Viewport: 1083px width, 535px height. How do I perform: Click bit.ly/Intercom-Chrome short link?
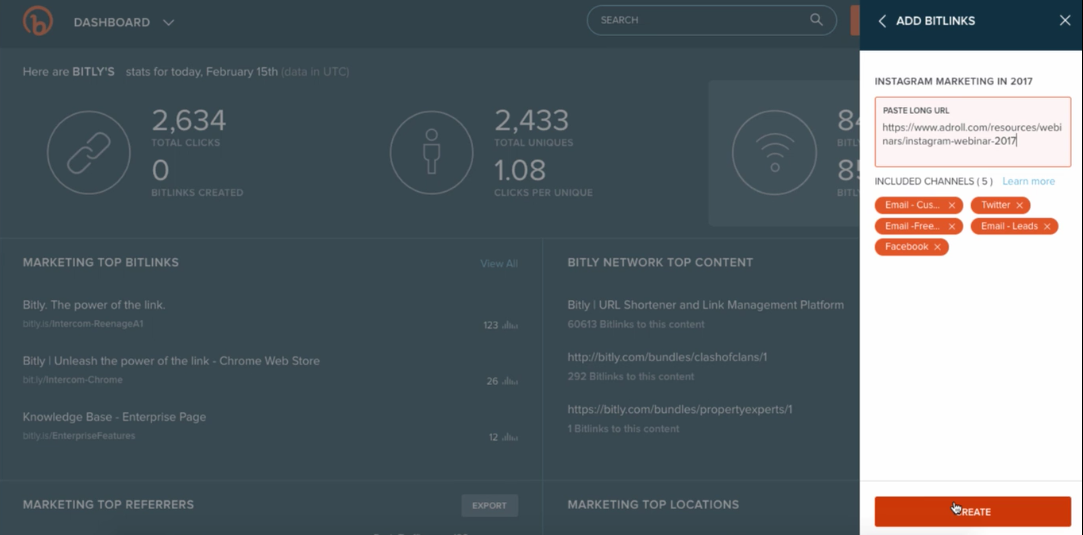(x=73, y=380)
